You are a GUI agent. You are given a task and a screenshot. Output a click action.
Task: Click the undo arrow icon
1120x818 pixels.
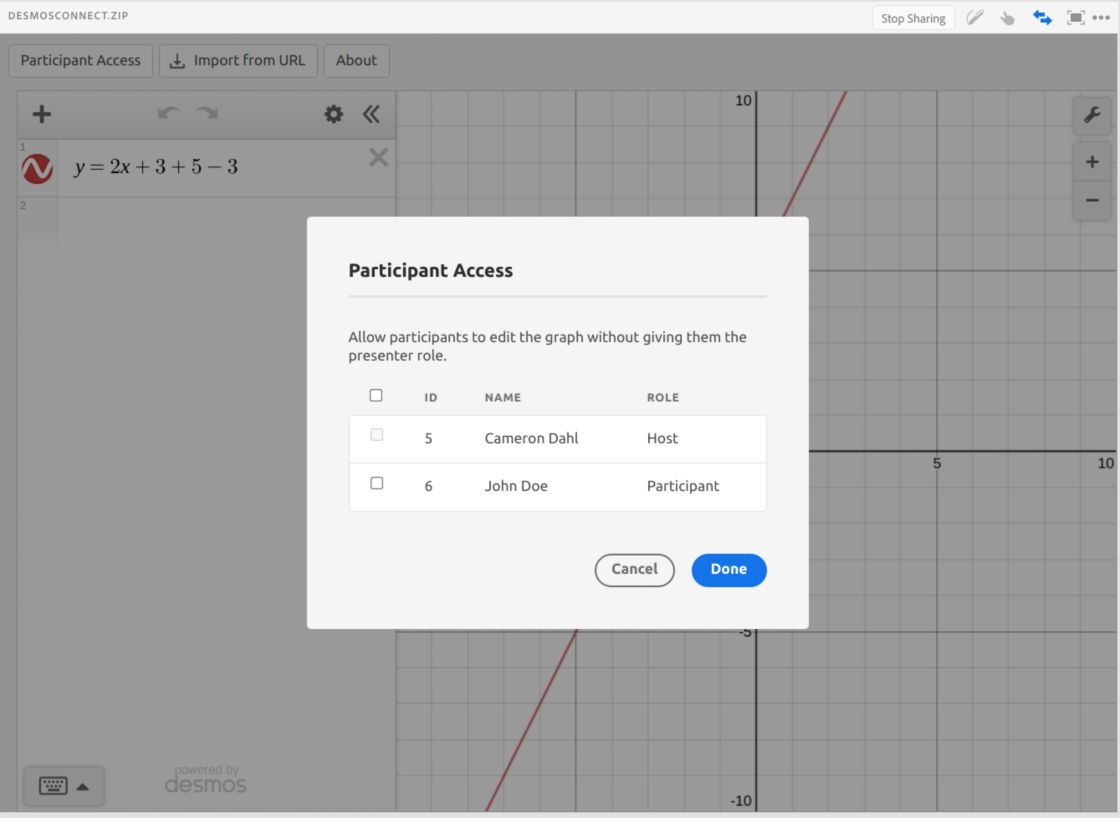pos(168,113)
